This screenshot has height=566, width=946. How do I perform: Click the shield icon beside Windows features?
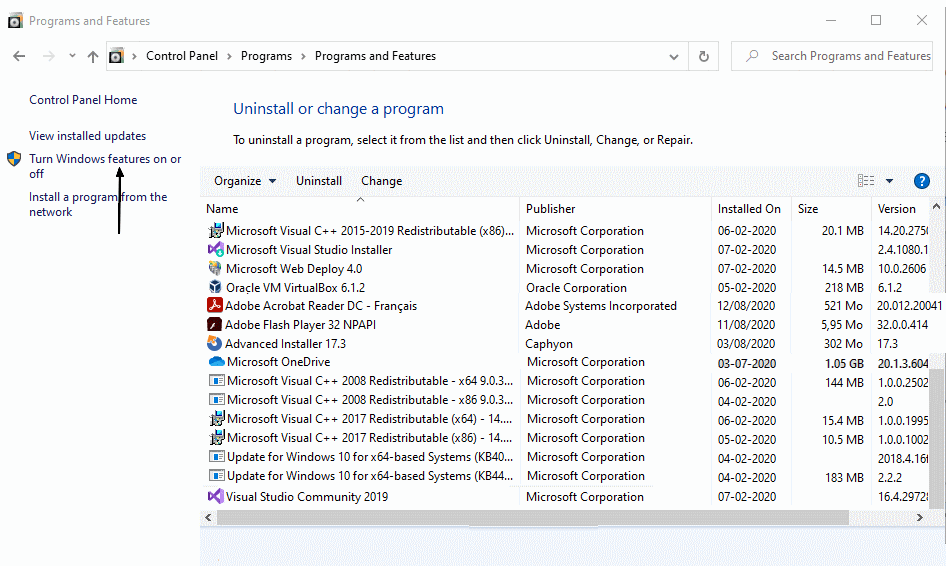coord(14,159)
